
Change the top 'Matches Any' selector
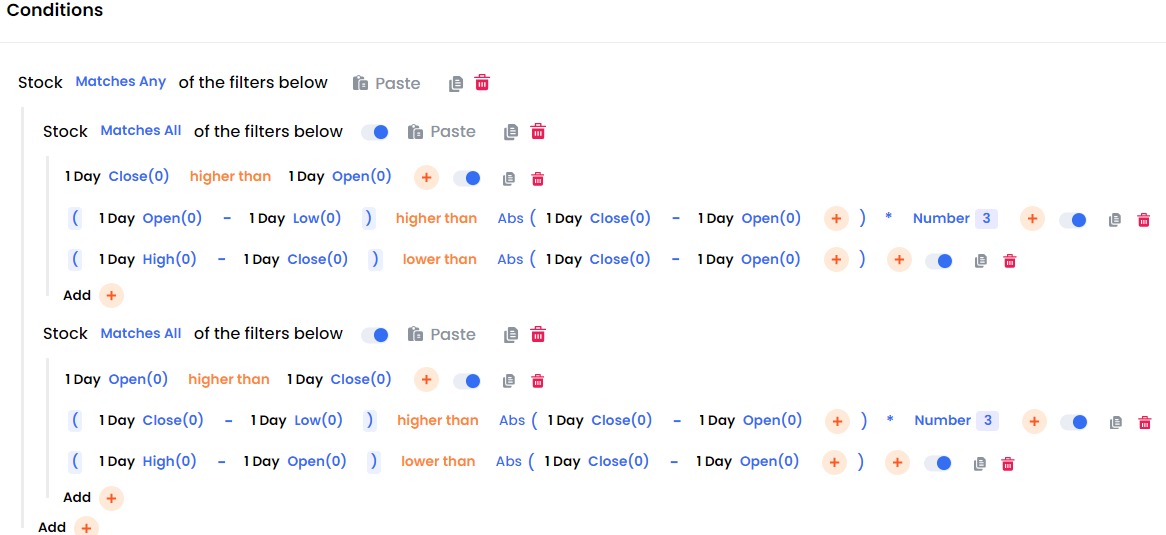[x=121, y=82]
